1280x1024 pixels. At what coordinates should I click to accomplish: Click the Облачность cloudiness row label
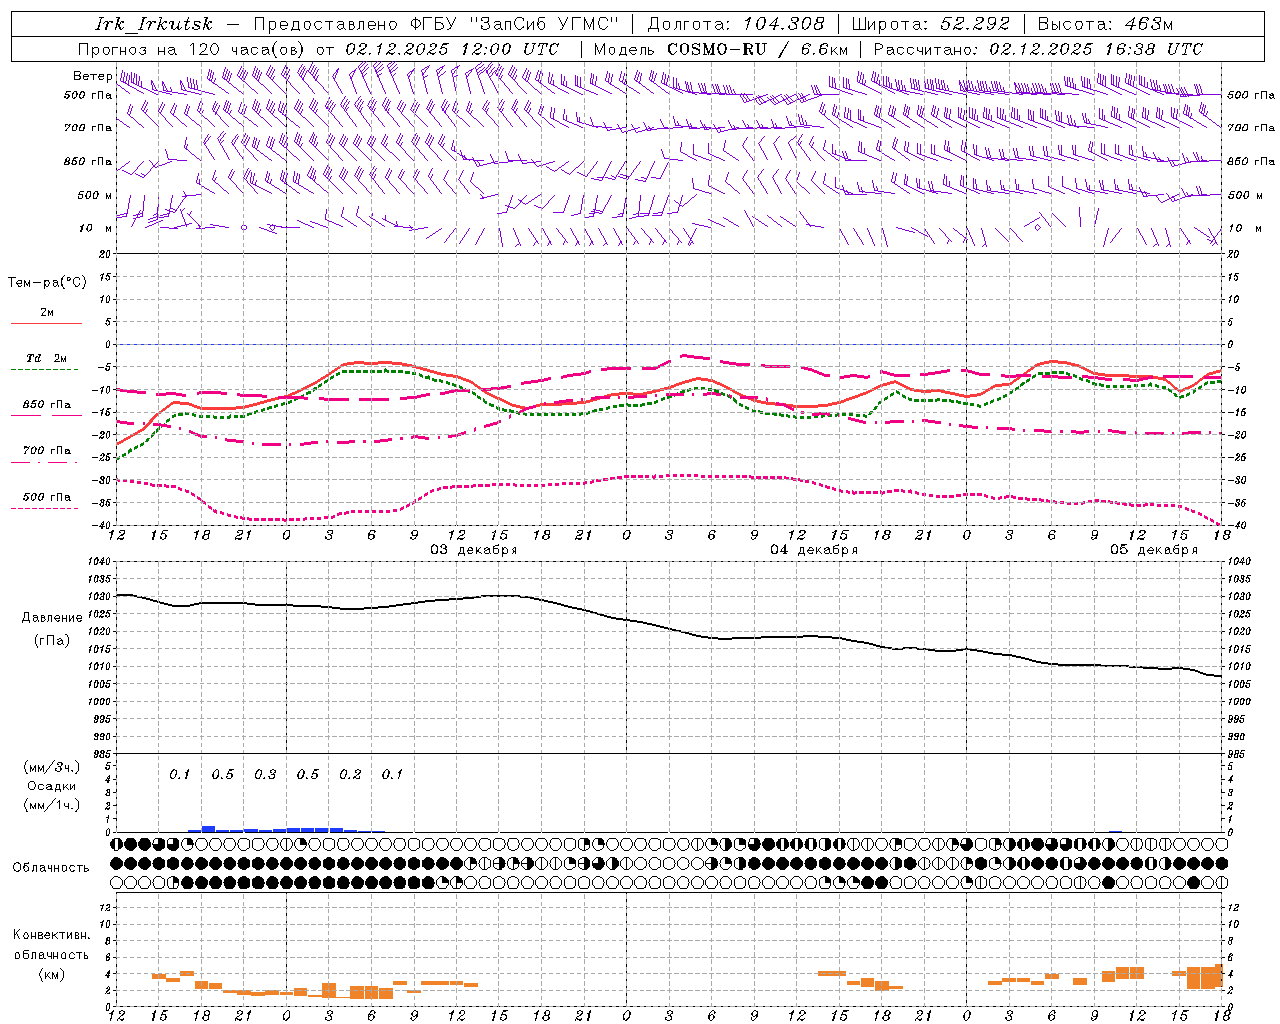pos(51,867)
